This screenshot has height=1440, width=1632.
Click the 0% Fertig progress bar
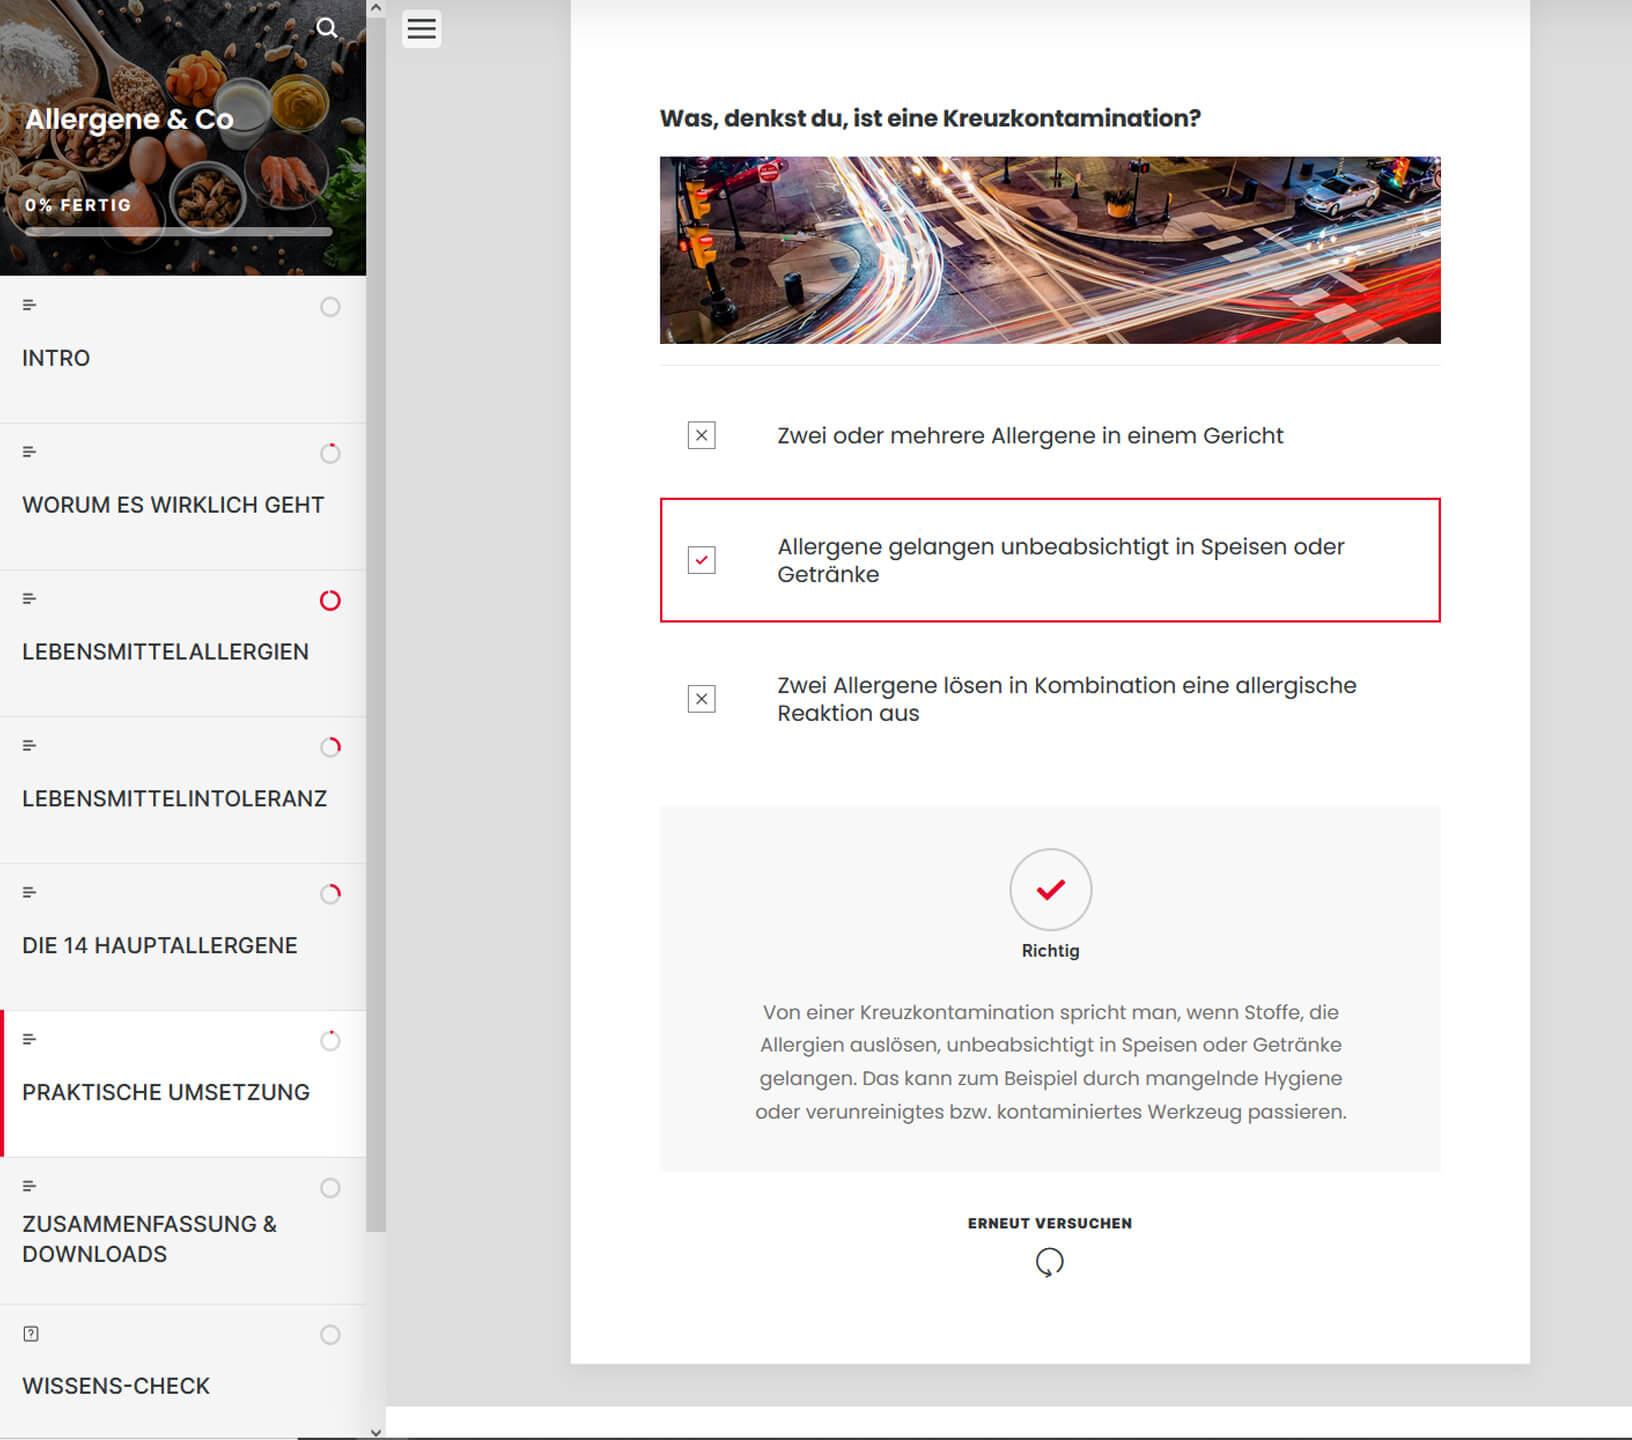pyautogui.click(x=178, y=232)
